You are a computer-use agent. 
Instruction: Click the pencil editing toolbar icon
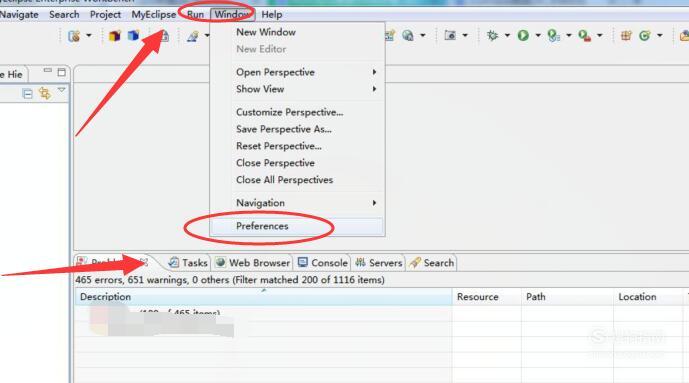pyautogui.click(x=192, y=36)
